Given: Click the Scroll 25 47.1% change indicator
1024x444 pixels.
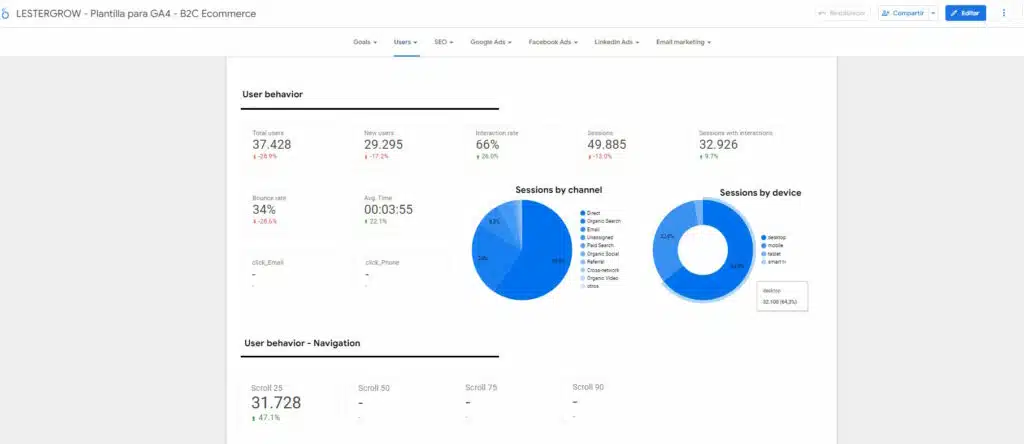Looking at the screenshot, I should (x=266, y=417).
